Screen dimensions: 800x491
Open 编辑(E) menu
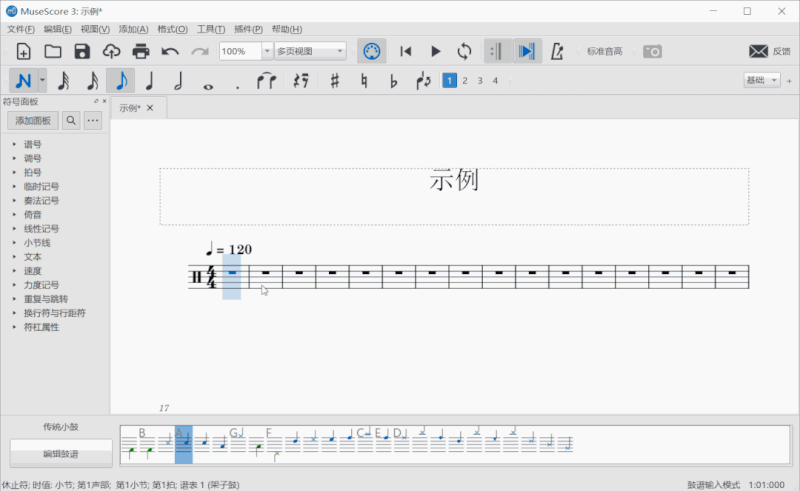coord(58,29)
